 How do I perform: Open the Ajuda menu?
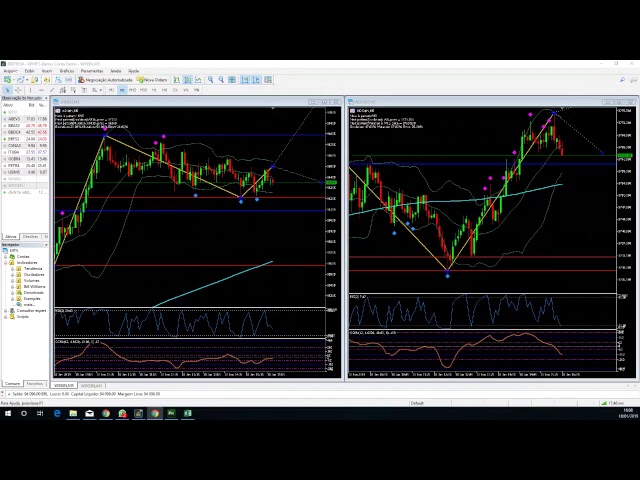coord(133,71)
